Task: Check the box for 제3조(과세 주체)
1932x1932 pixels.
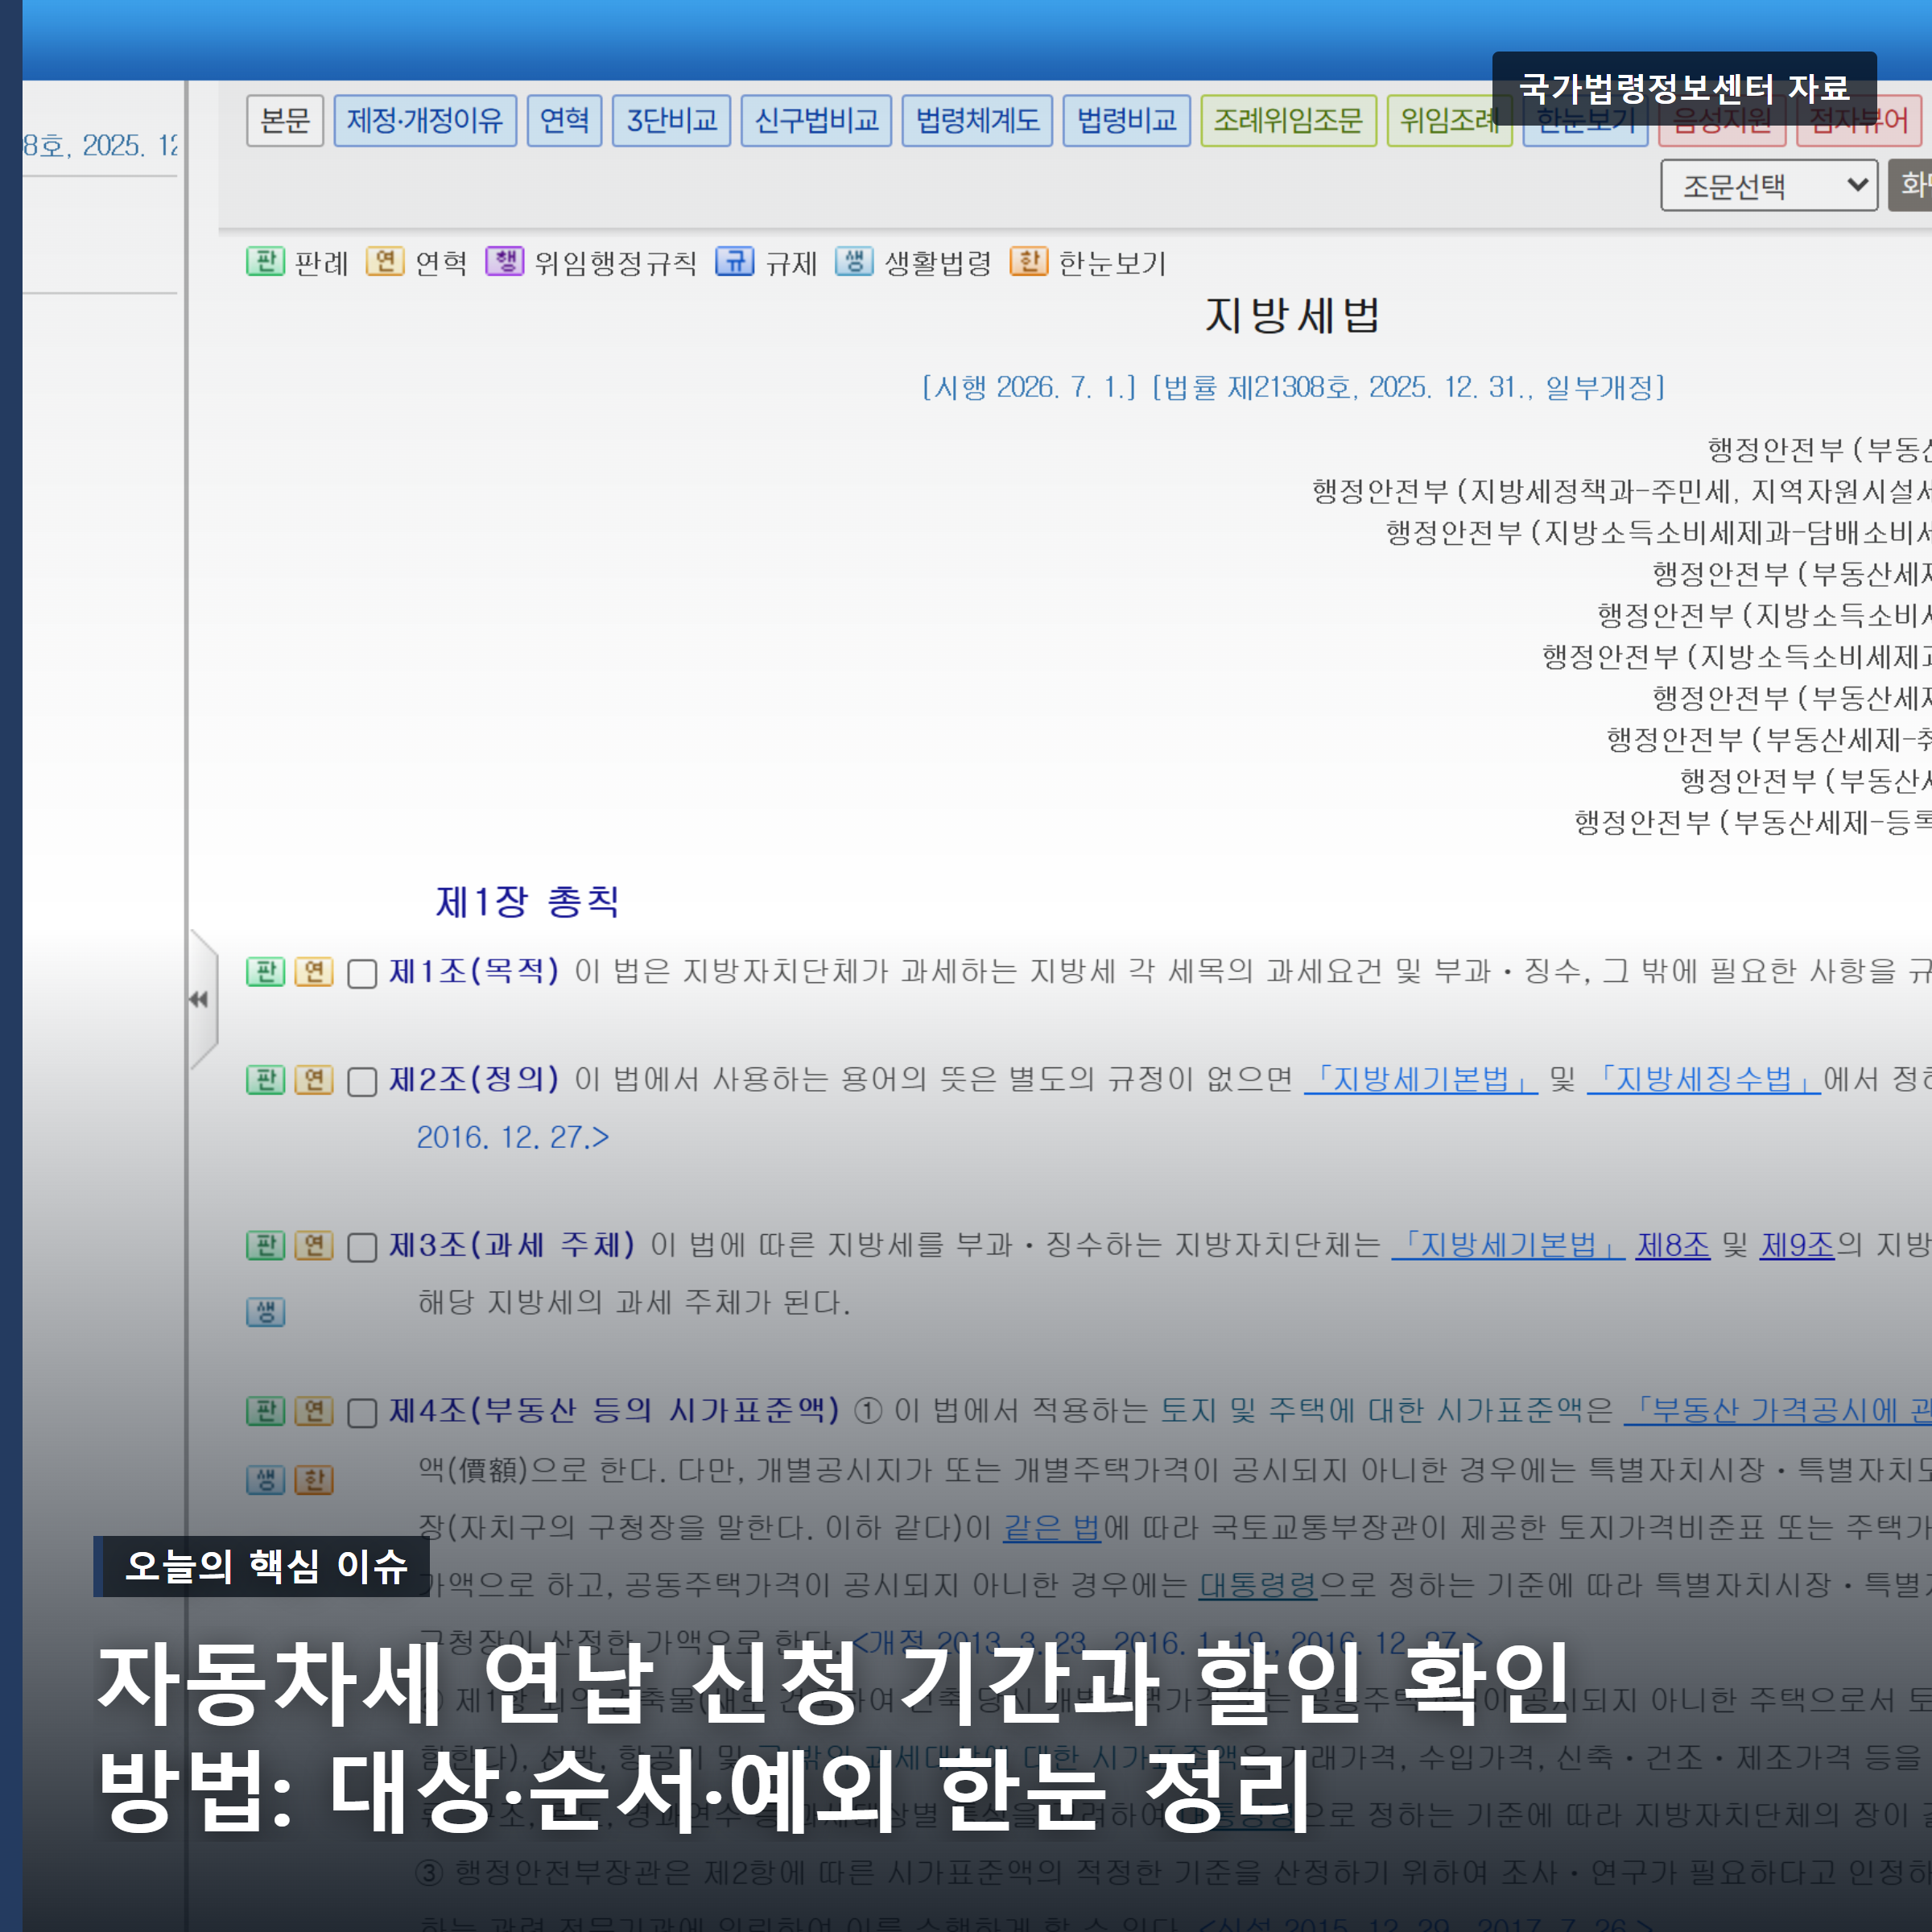Action: 361,1248
